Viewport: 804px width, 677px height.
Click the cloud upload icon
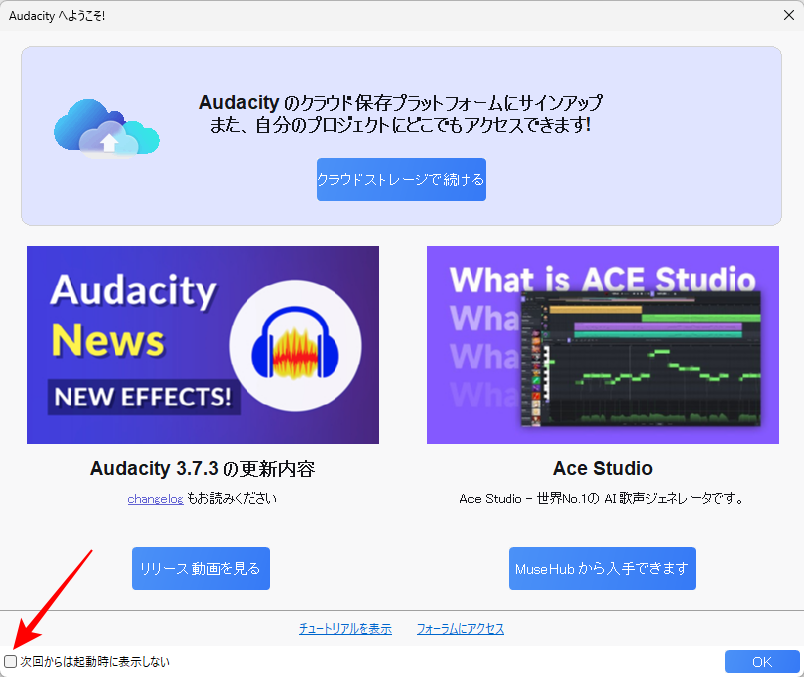pos(107,128)
